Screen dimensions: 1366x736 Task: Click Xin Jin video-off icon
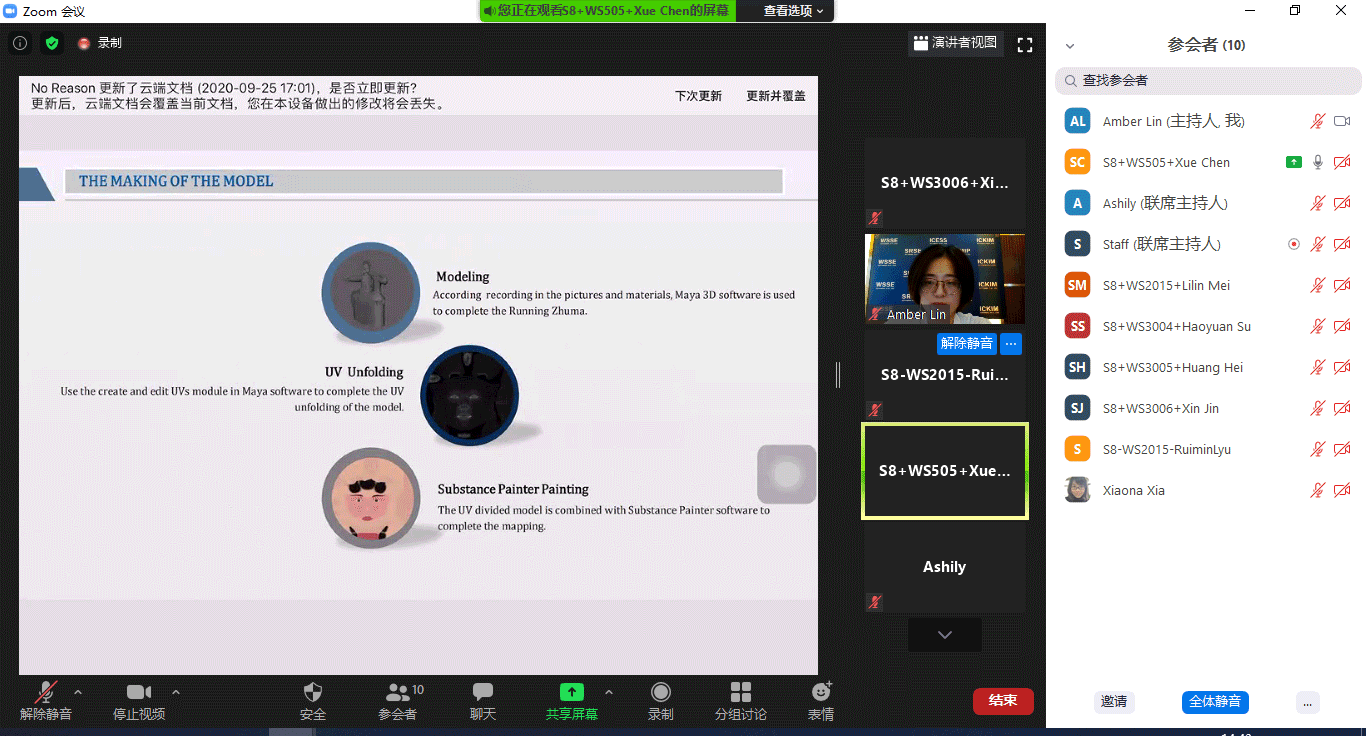[1342, 408]
